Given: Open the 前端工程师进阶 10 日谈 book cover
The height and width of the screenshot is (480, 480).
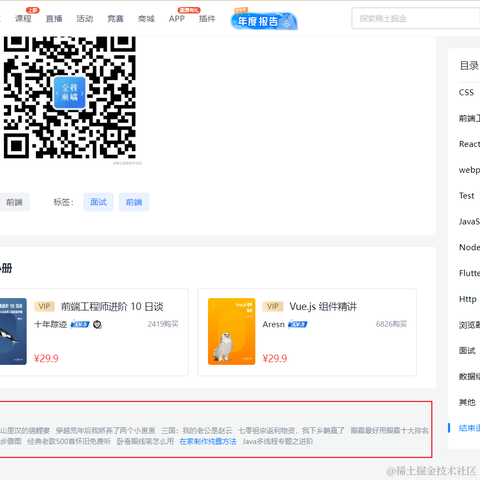Looking at the screenshot, I should 13,331.
